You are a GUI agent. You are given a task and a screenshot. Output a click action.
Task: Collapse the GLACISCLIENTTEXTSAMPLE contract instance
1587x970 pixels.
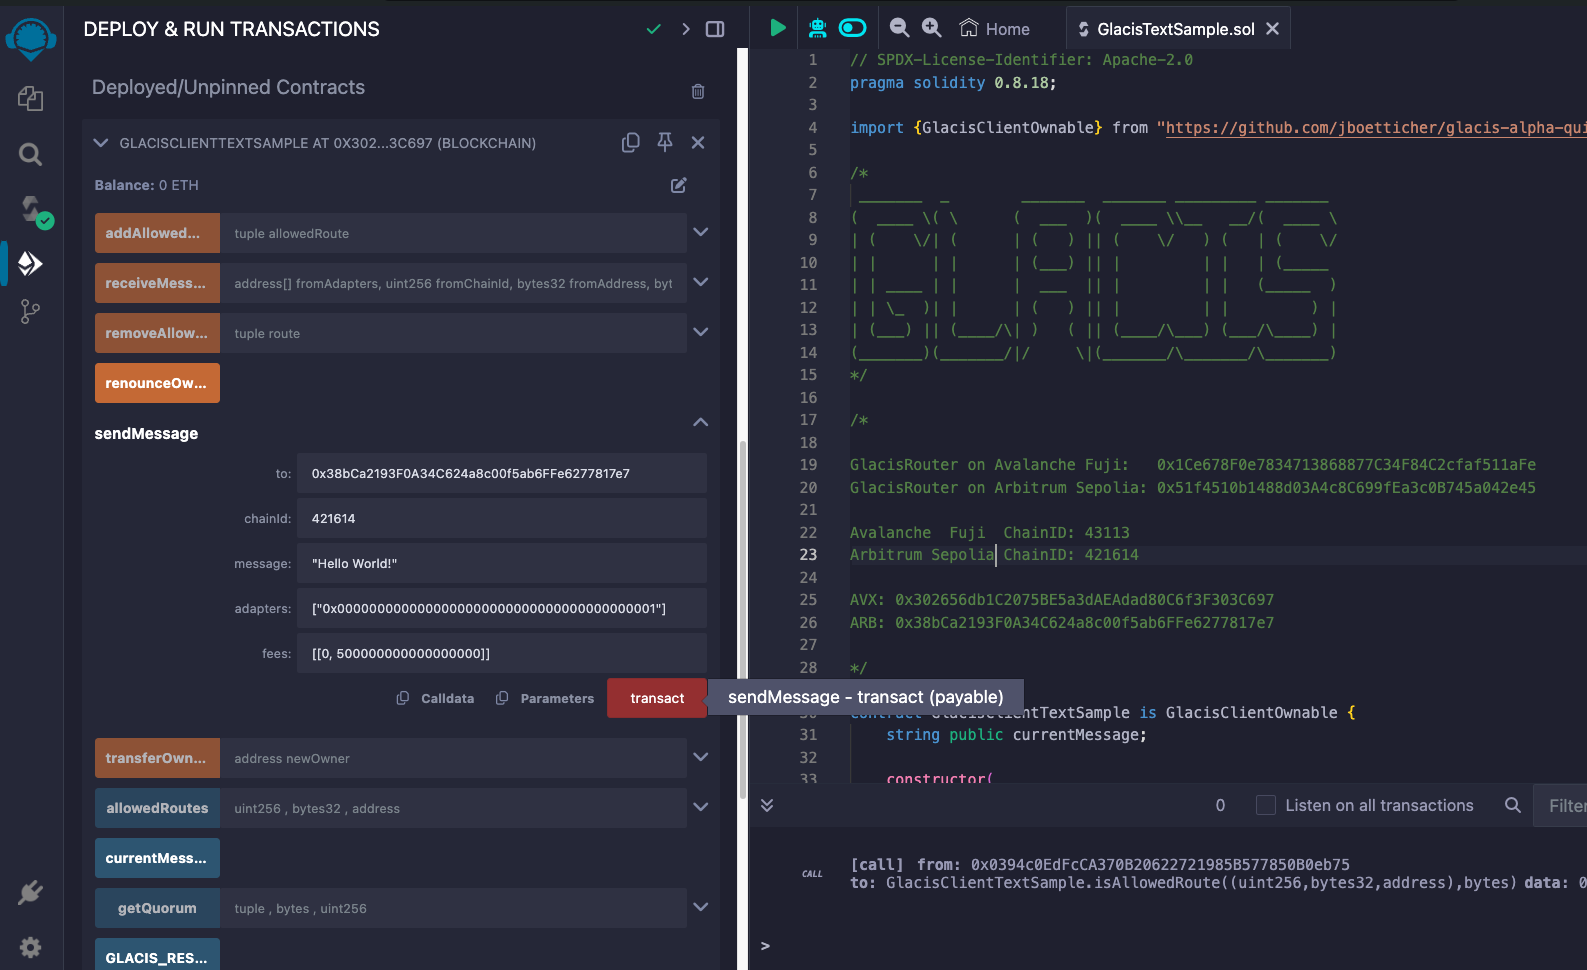coord(100,143)
